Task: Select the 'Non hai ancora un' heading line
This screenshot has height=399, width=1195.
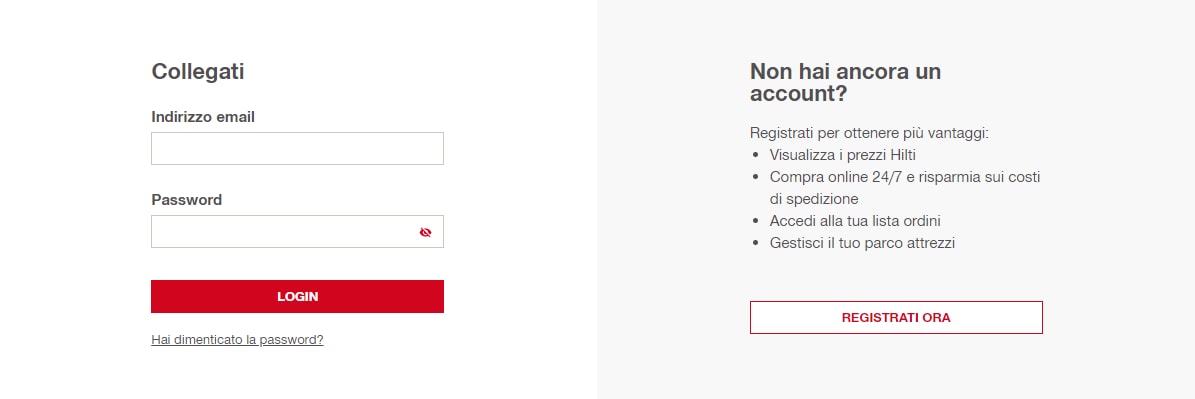Action: [x=845, y=72]
